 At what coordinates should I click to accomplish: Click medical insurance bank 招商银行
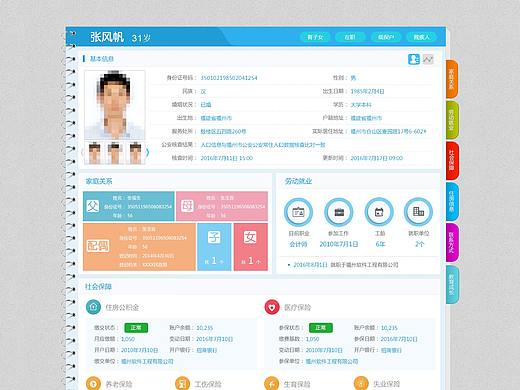391,350
